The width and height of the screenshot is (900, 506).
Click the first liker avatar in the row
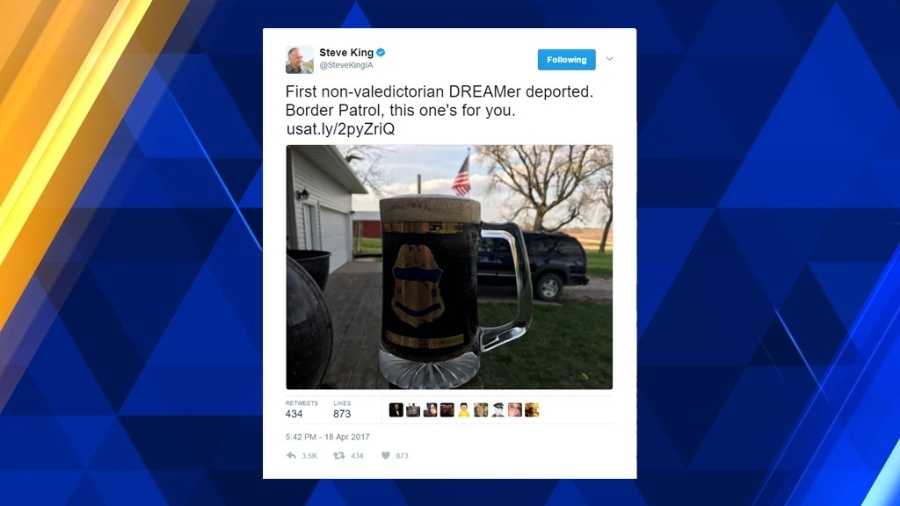pyautogui.click(x=396, y=410)
